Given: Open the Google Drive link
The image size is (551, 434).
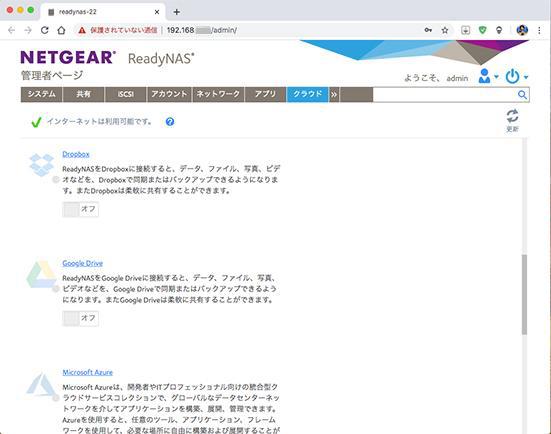Looking at the screenshot, I should [x=83, y=263].
